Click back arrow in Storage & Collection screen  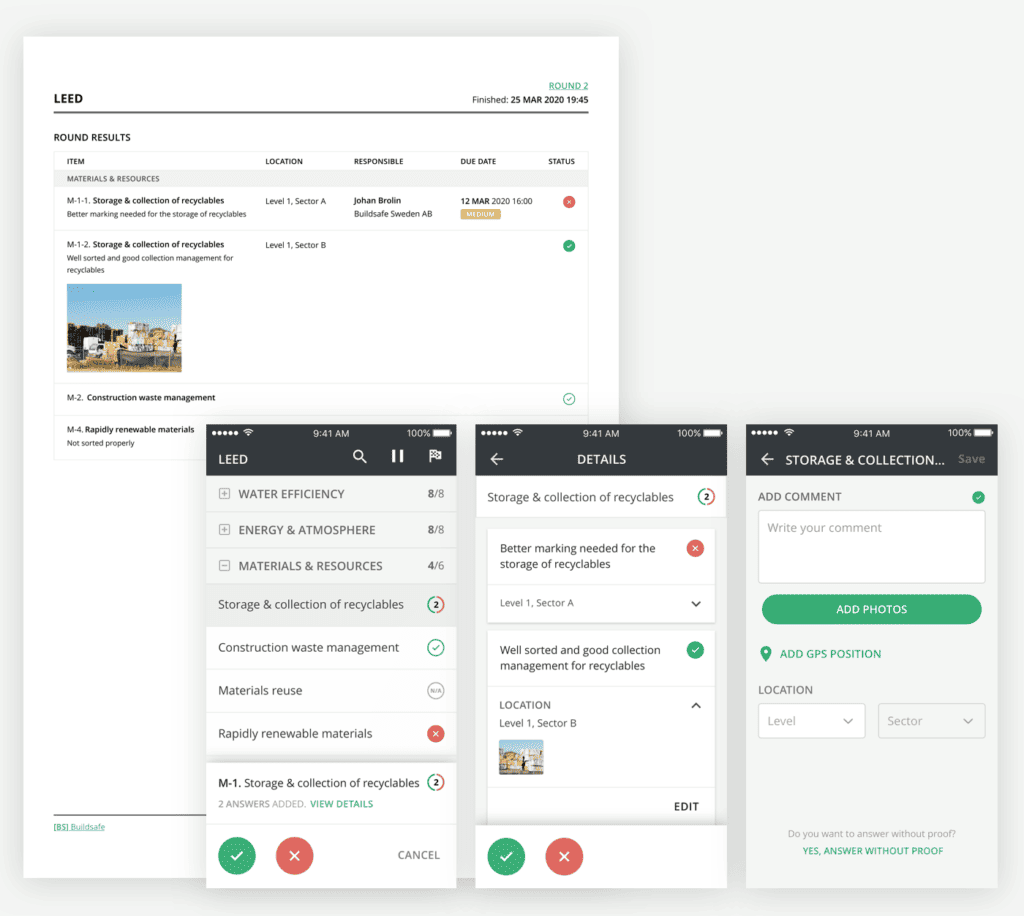(767, 459)
